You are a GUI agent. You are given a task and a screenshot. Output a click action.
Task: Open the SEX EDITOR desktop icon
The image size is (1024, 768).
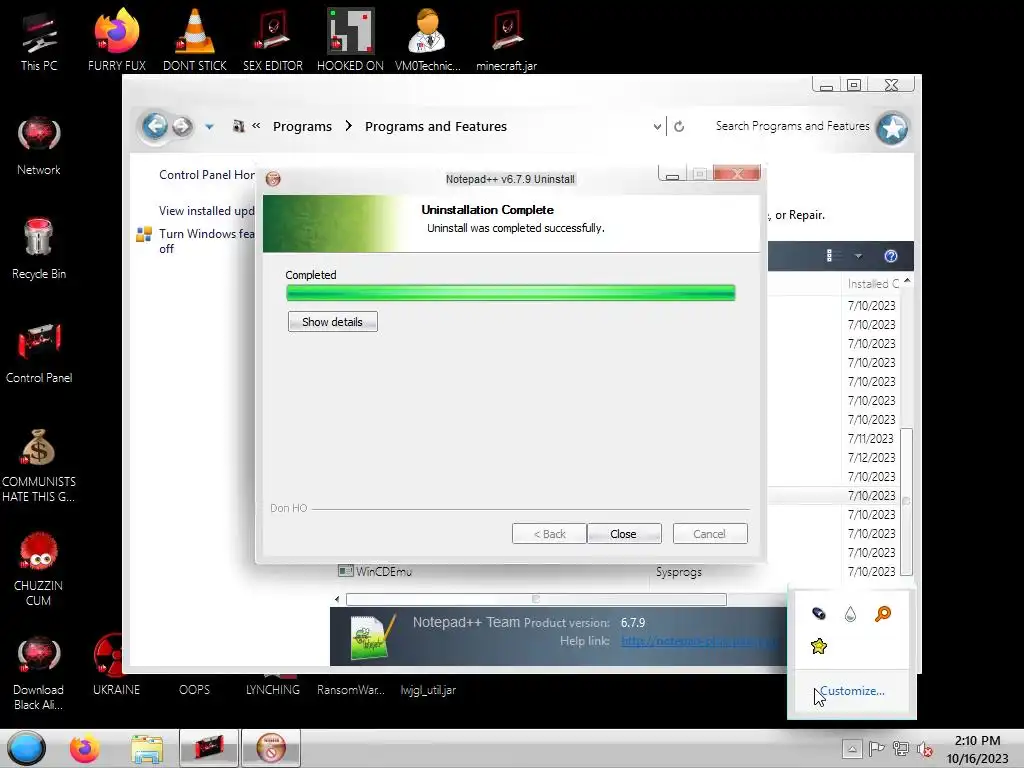tap(272, 40)
